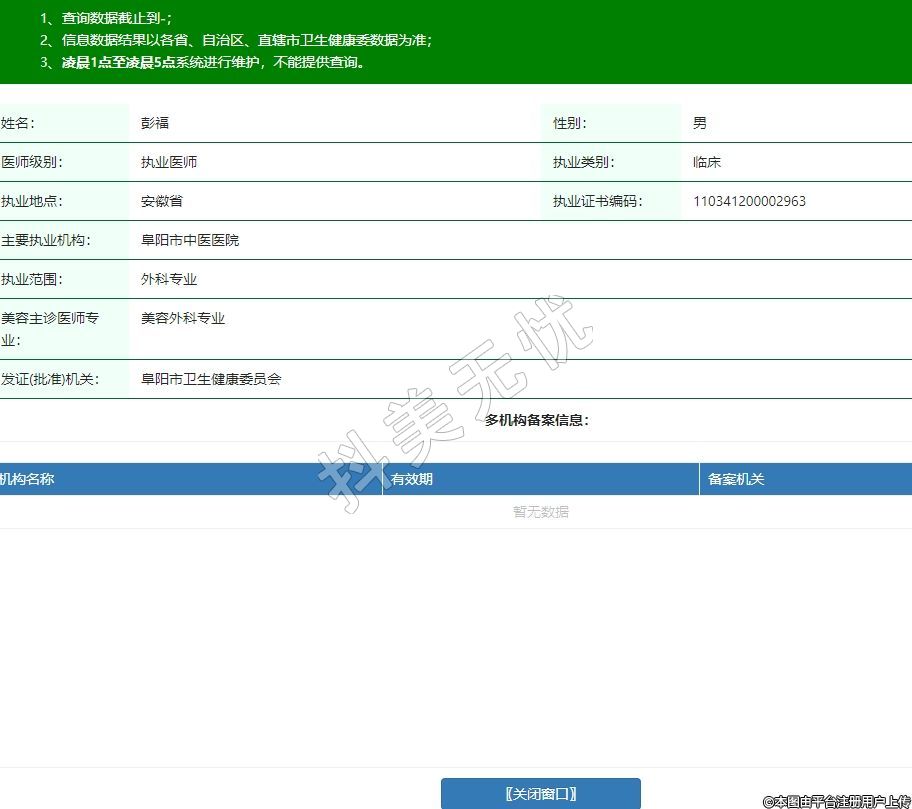Click the 主要执业机构 field label
Screen dimensions: 912x809
pos(45,240)
